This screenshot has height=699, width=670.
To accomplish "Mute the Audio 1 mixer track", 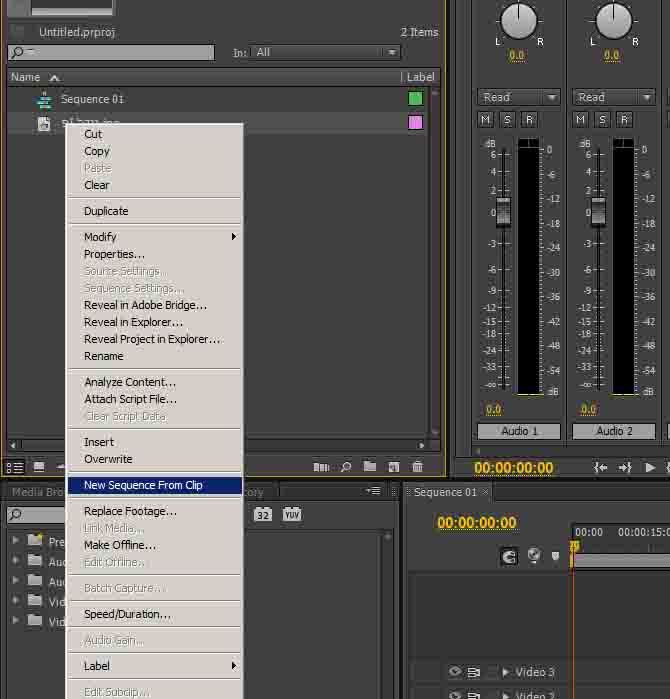I will 486,120.
